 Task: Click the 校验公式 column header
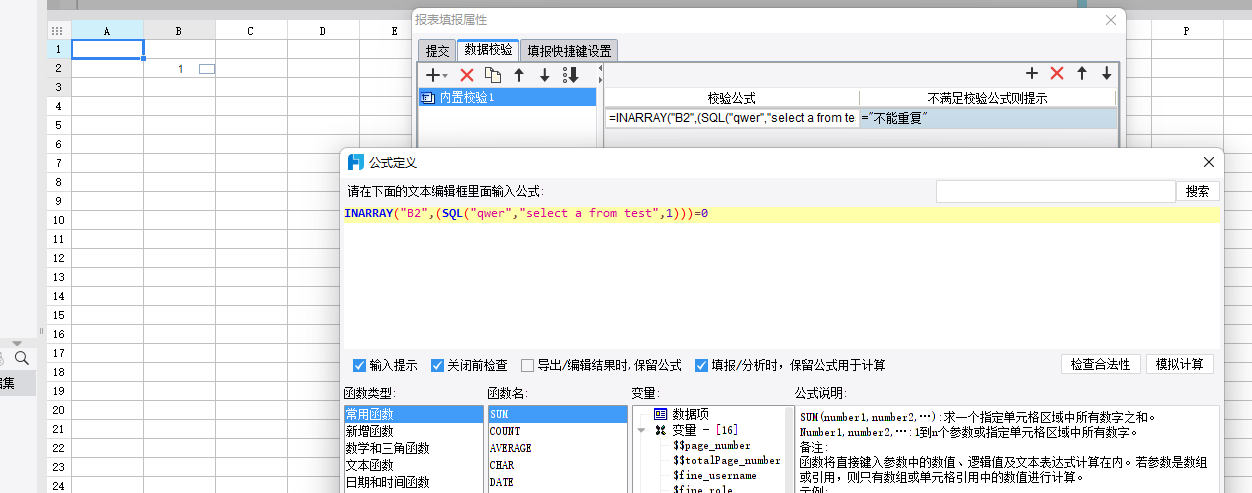731,98
